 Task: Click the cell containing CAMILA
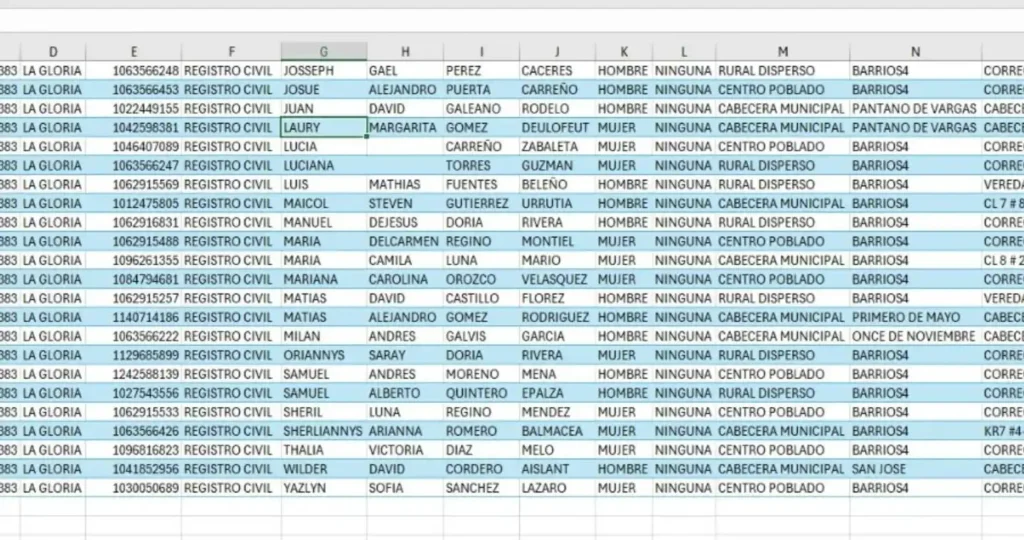pyautogui.click(x=405, y=260)
